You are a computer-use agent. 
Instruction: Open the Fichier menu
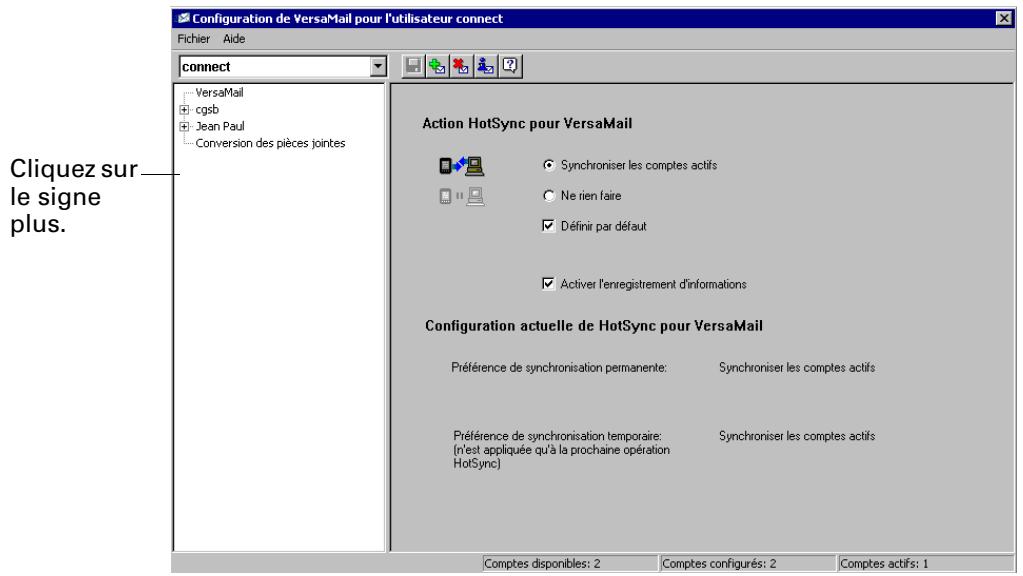tap(194, 38)
